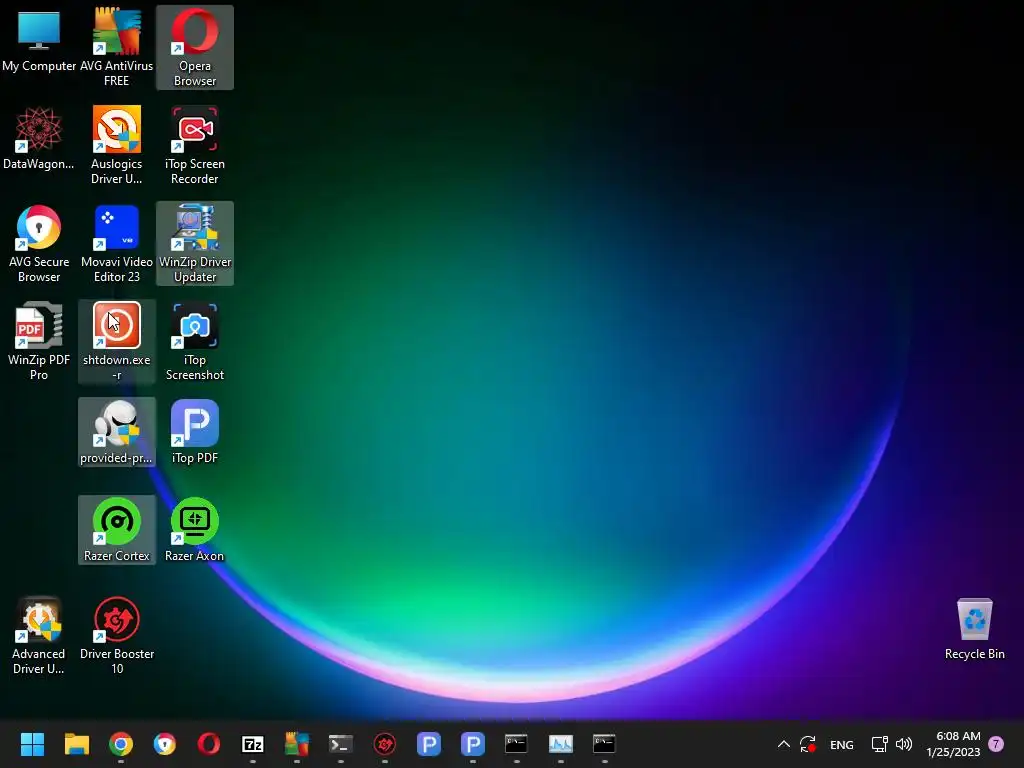This screenshot has width=1024, height=768.
Task: Select Razer Axon desktop shortcut
Action: click(x=195, y=530)
